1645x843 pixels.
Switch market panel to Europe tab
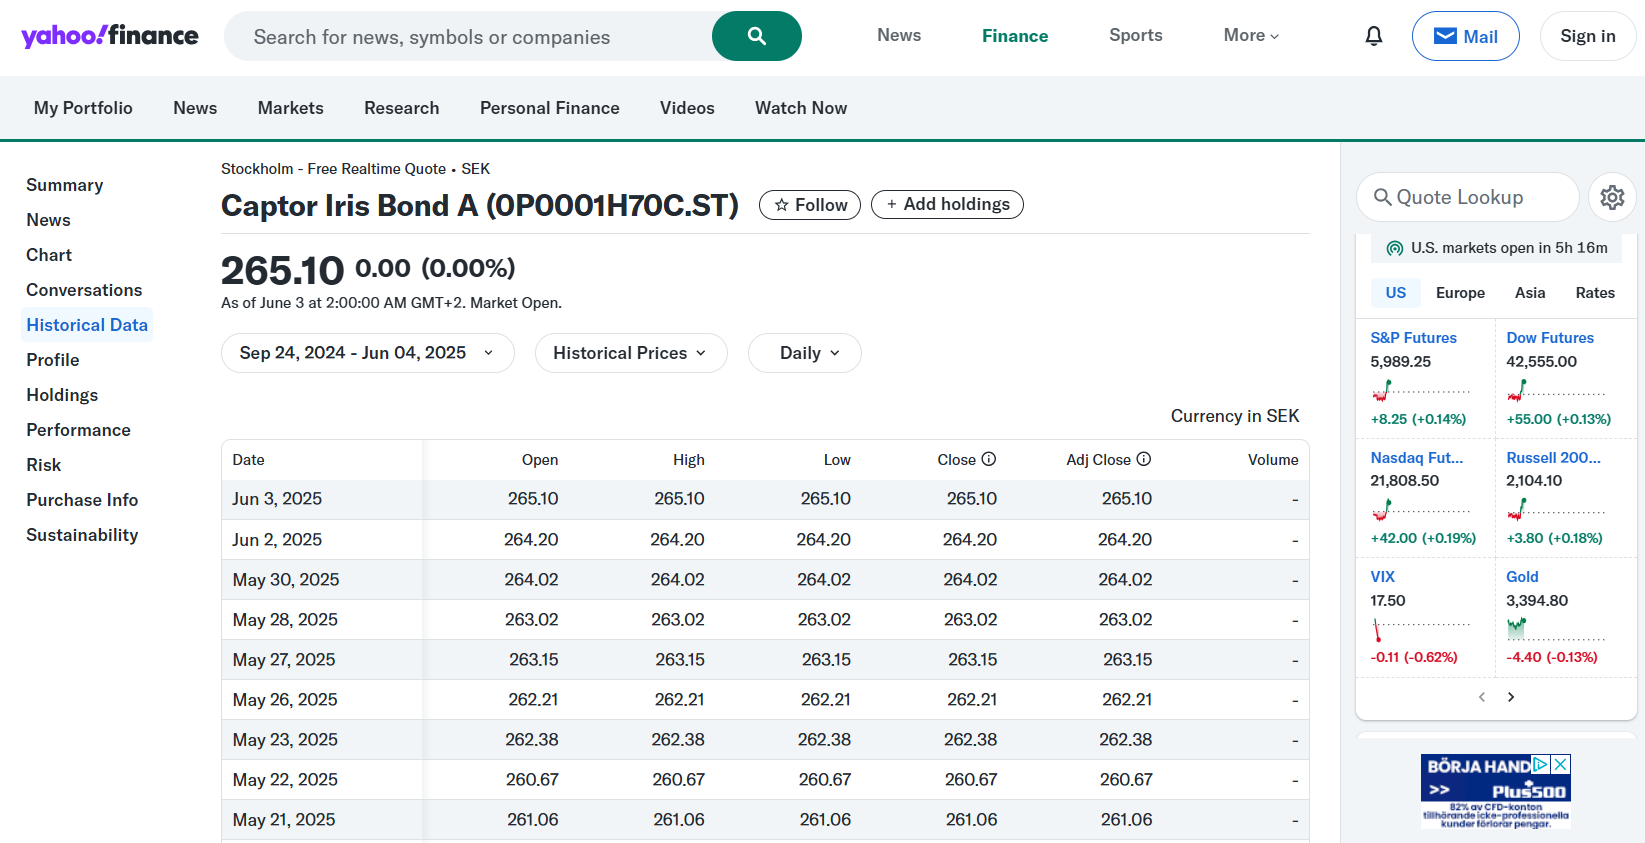coord(1460,293)
